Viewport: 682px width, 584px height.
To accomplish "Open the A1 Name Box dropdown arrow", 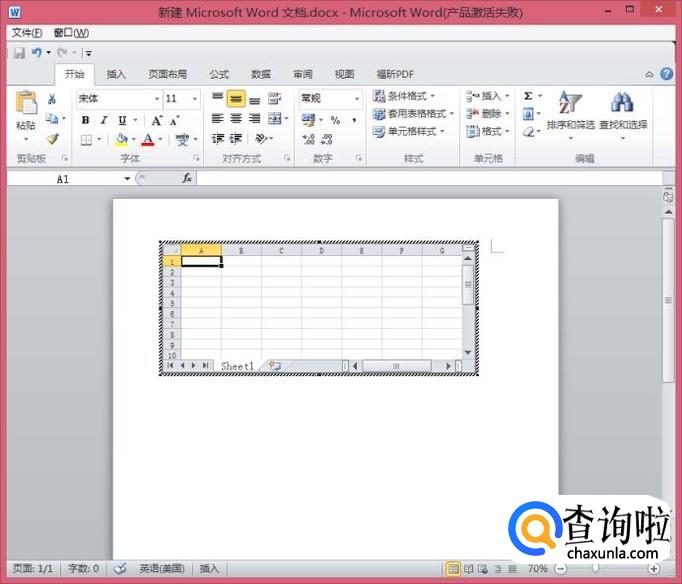I will coord(127,179).
